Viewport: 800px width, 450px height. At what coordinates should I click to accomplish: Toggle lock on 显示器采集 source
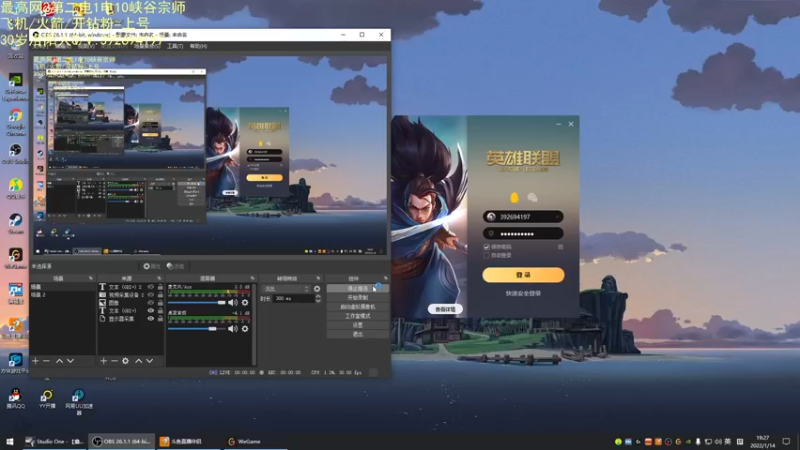pyautogui.click(x=160, y=318)
